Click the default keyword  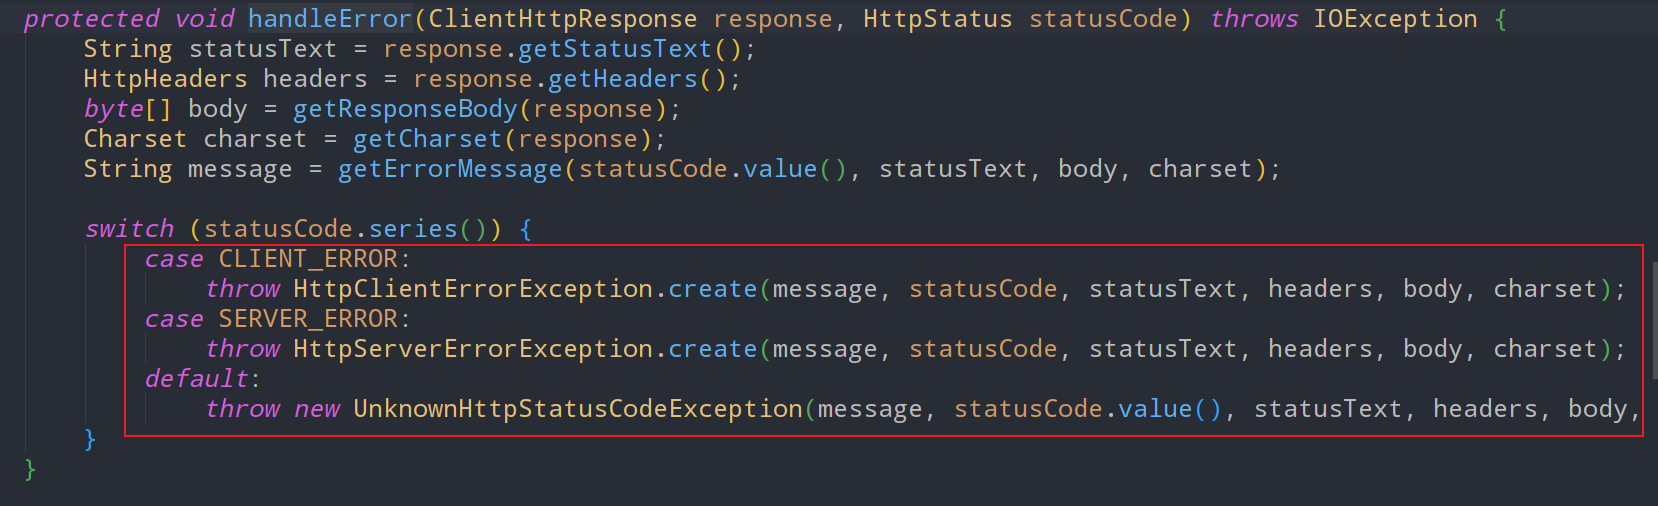coord(197,379)
